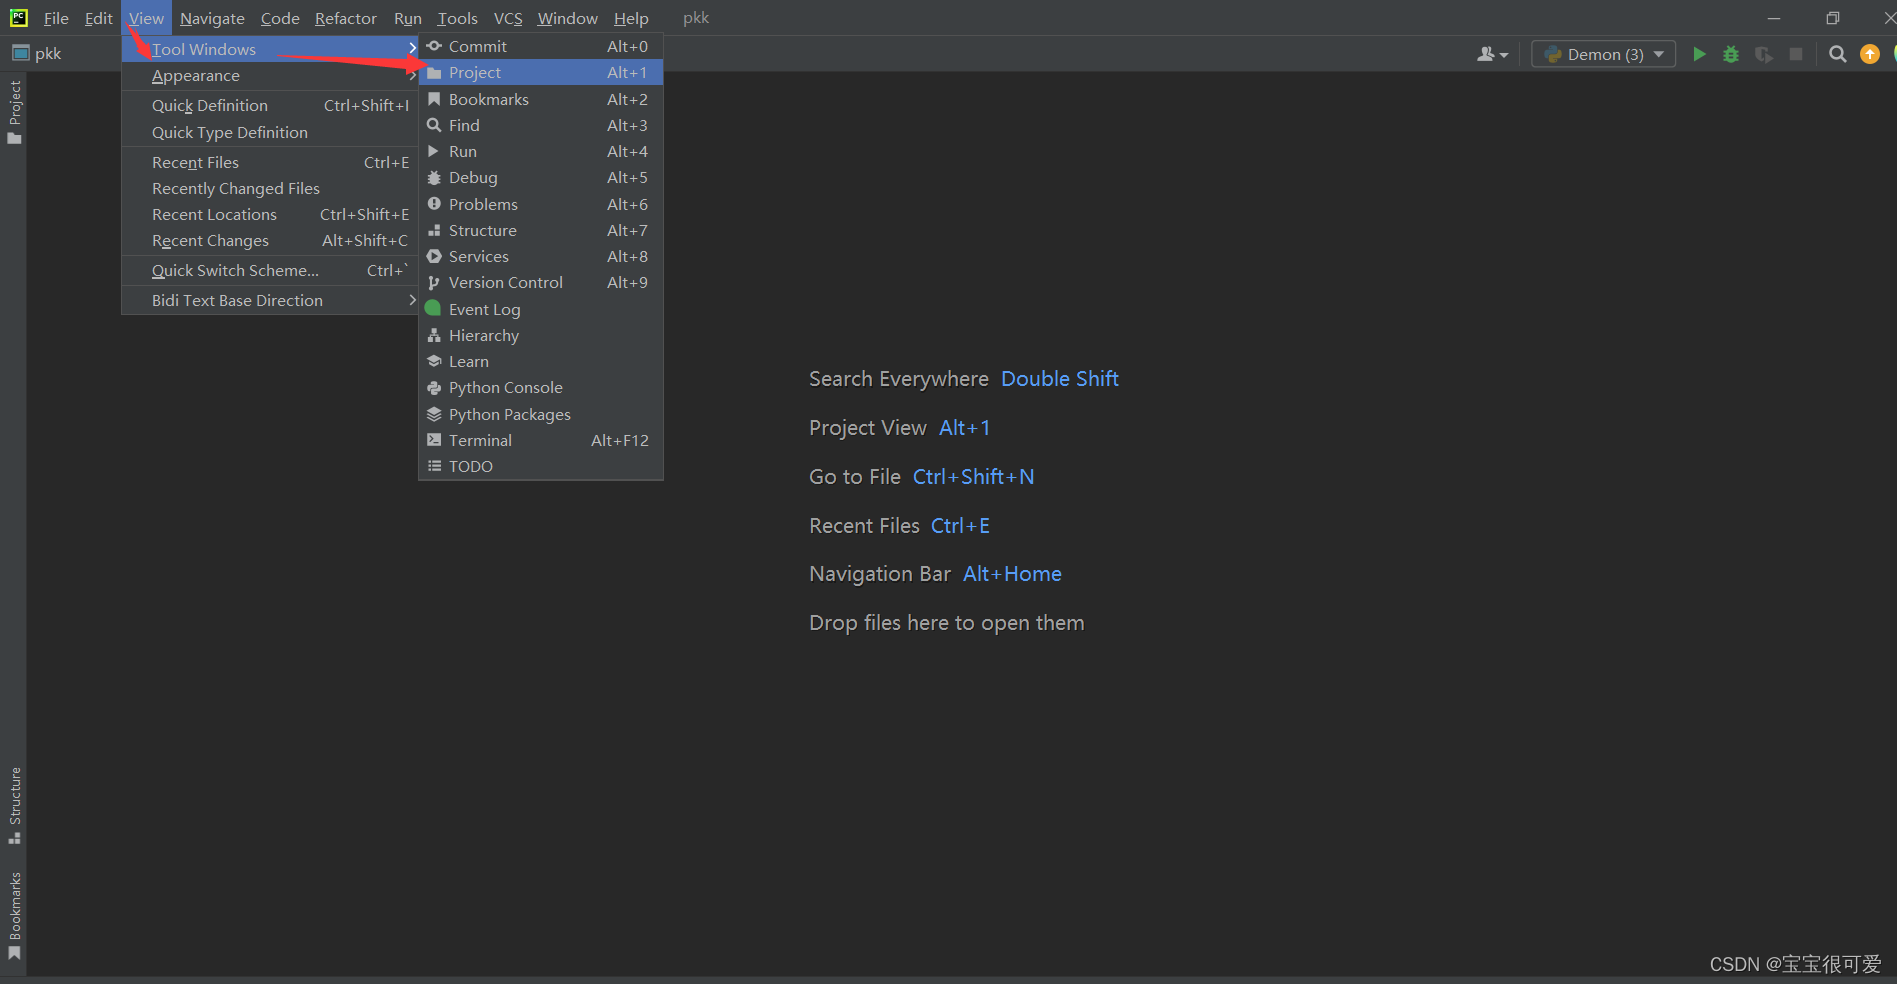This screenshot has width=1897, height=984.
Task: Open Hierarchy tool window entry
Action: point(540,335)
